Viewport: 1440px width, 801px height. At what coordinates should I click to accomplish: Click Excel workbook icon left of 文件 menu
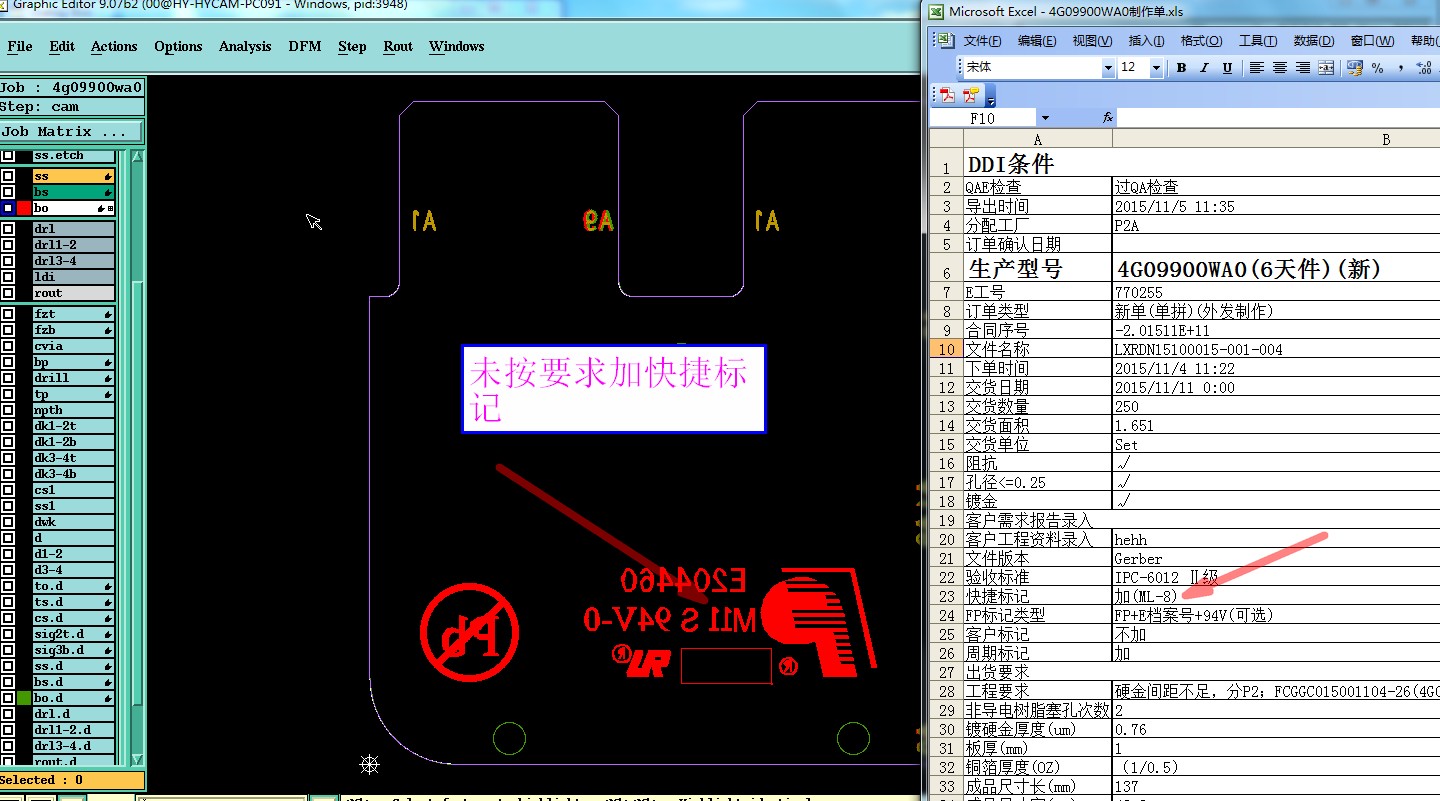pyautogui.click(x=946, y=40)
